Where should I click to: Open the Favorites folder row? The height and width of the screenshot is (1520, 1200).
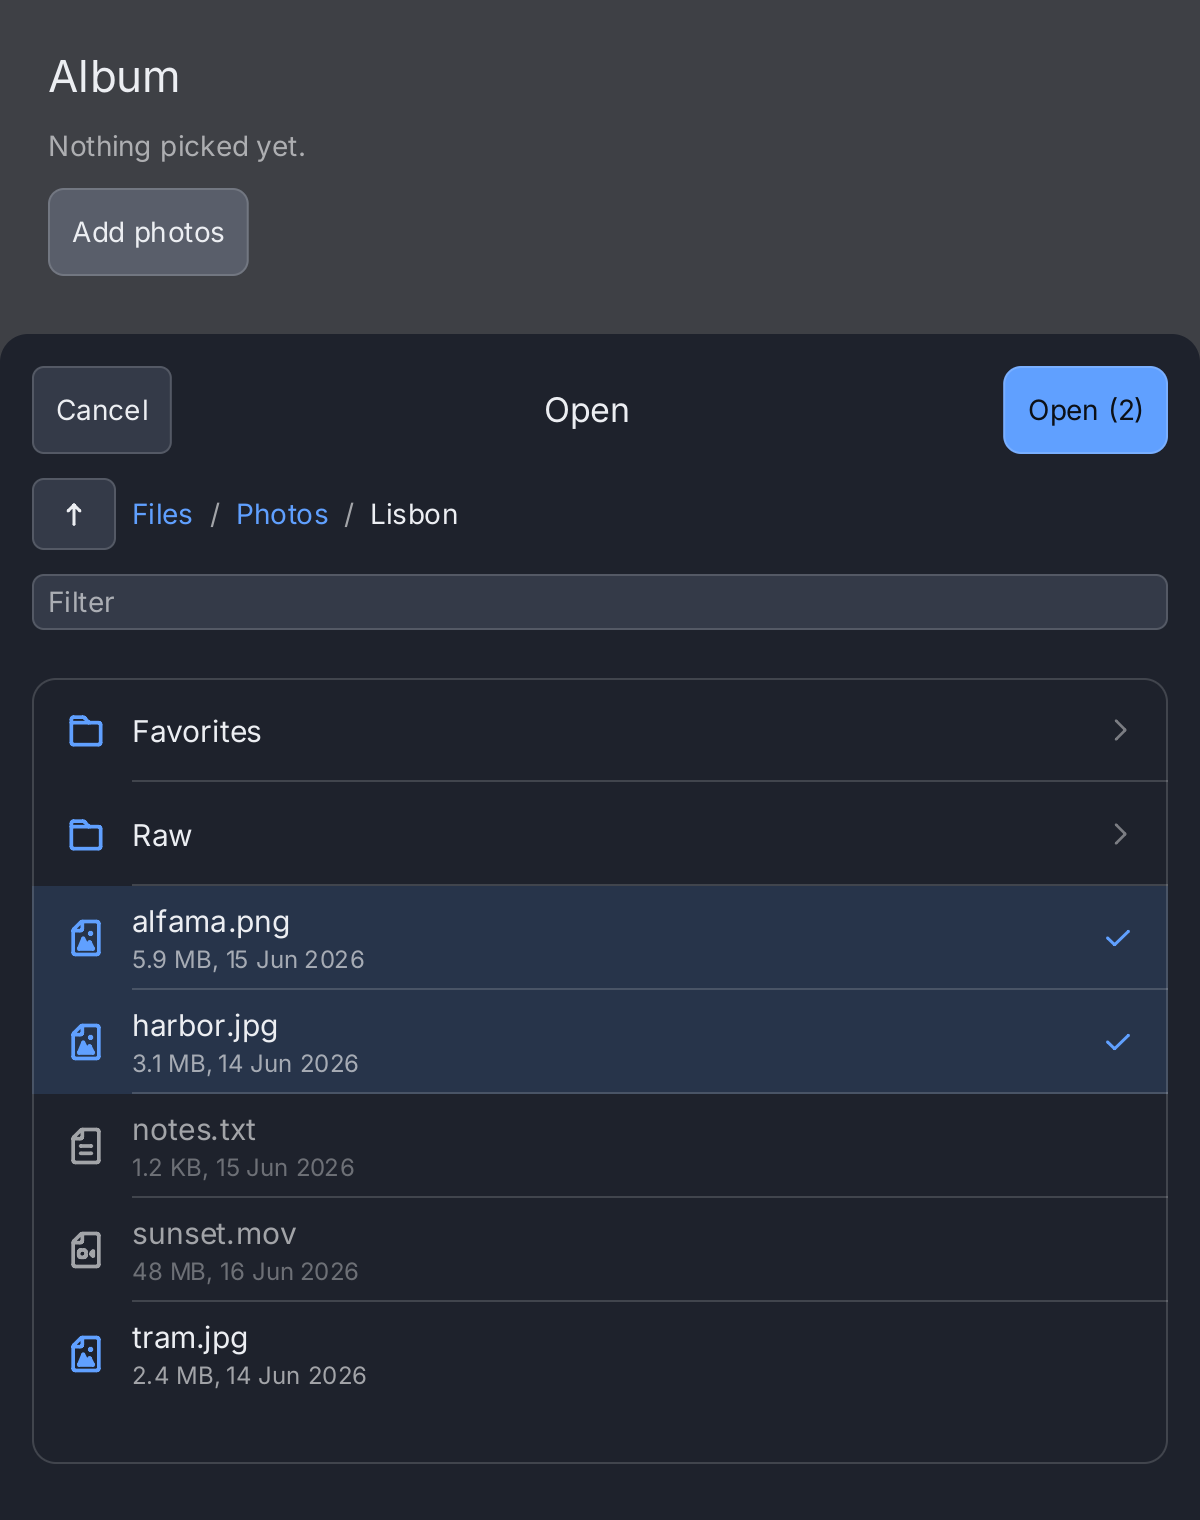click(x=600, y=731)
